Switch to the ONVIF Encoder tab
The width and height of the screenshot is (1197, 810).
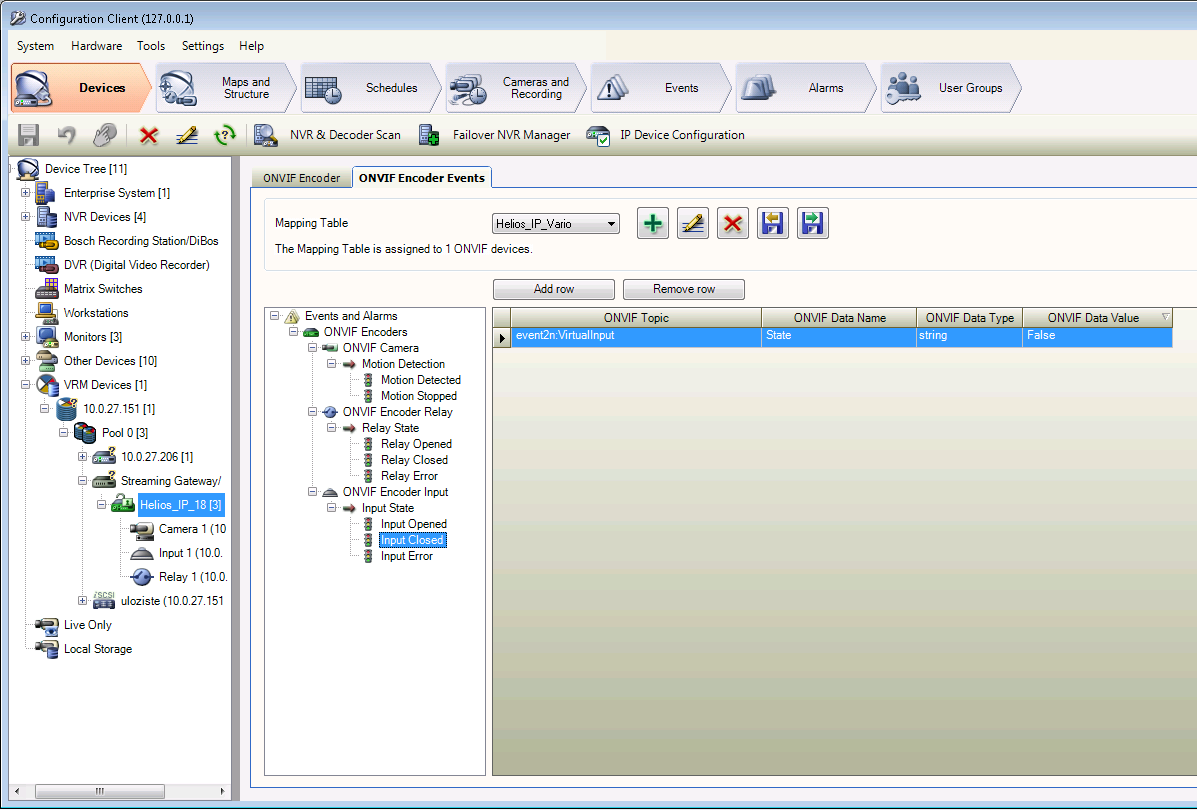coord(301,178)
